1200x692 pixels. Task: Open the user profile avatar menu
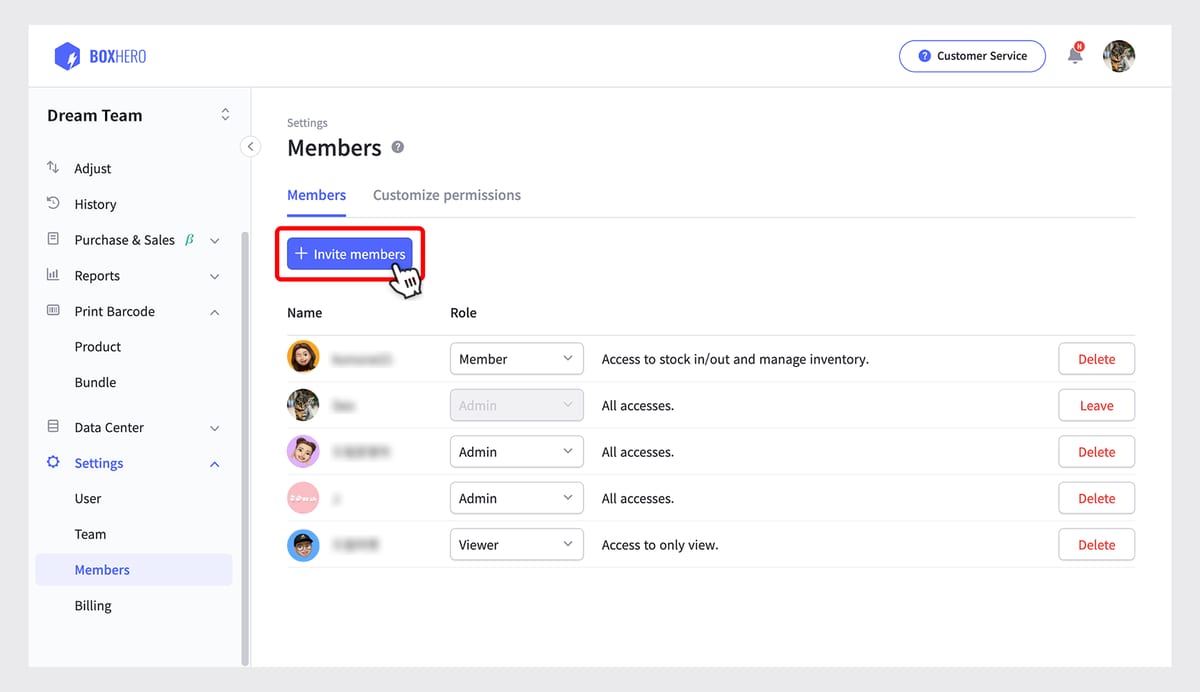point(1118,56)
